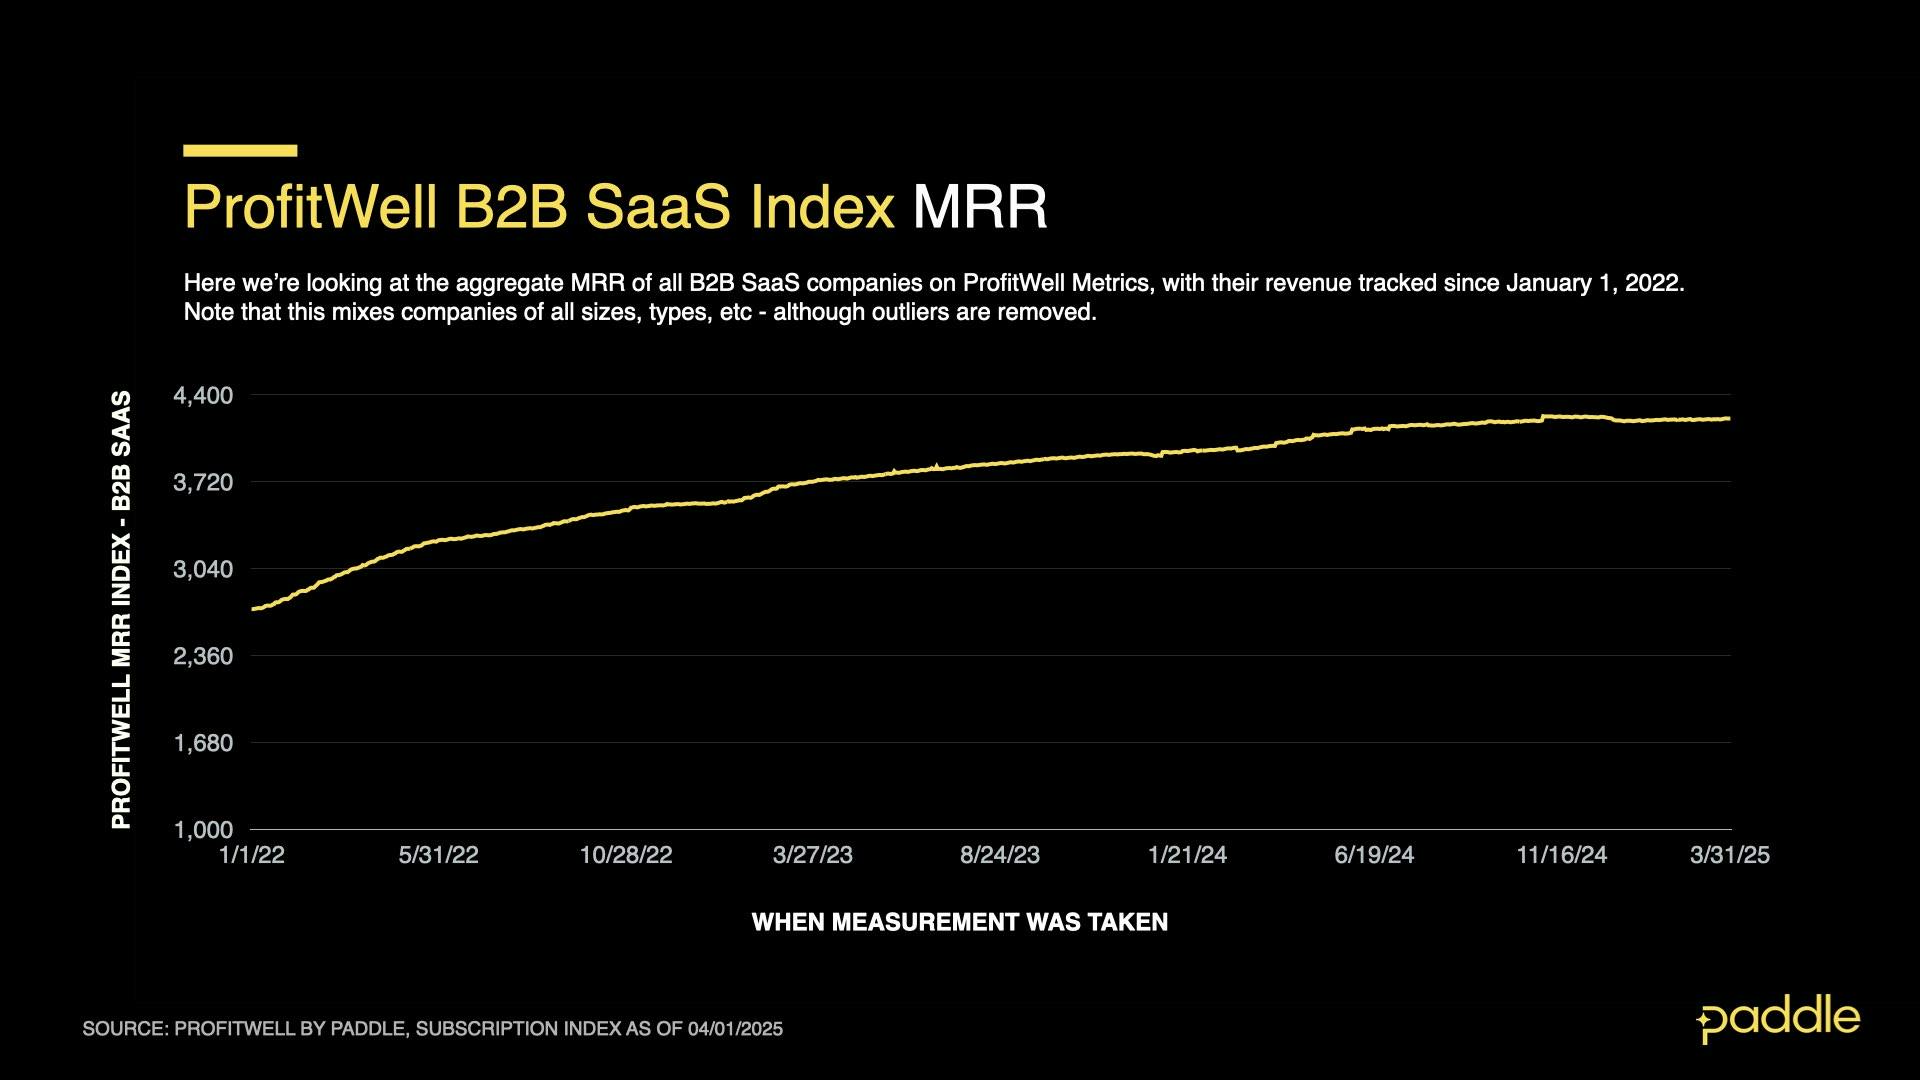Viewport: 1920px width, 1080px height.
Task: Click the 1/1/22 date label
Action: pyautogui.click(x=252, y=855)
